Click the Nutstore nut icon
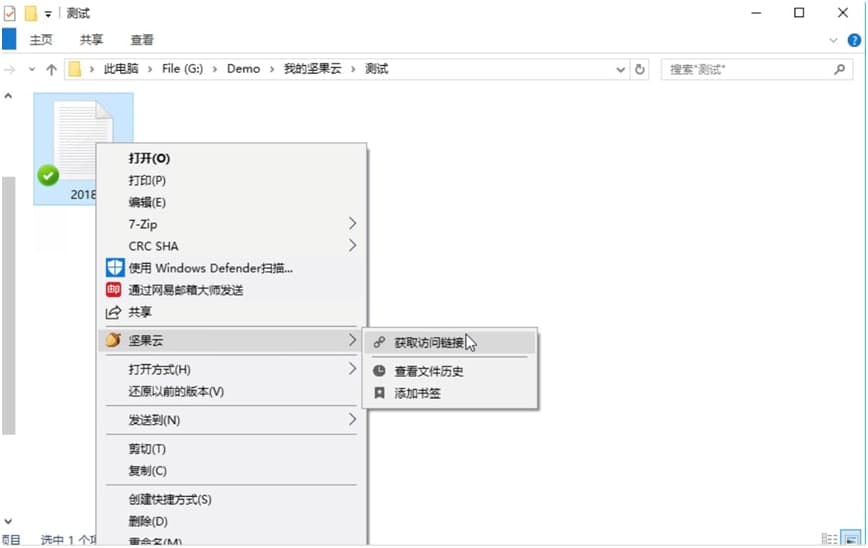 (113, 340)
